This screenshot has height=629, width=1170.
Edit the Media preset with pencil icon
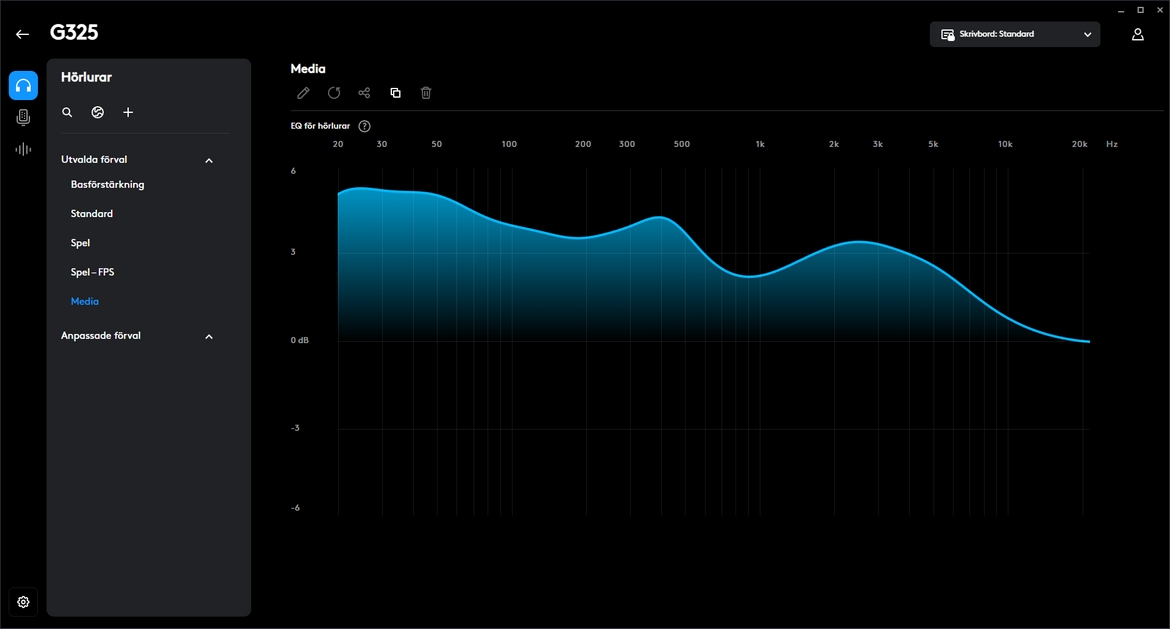tap(303, 93)
